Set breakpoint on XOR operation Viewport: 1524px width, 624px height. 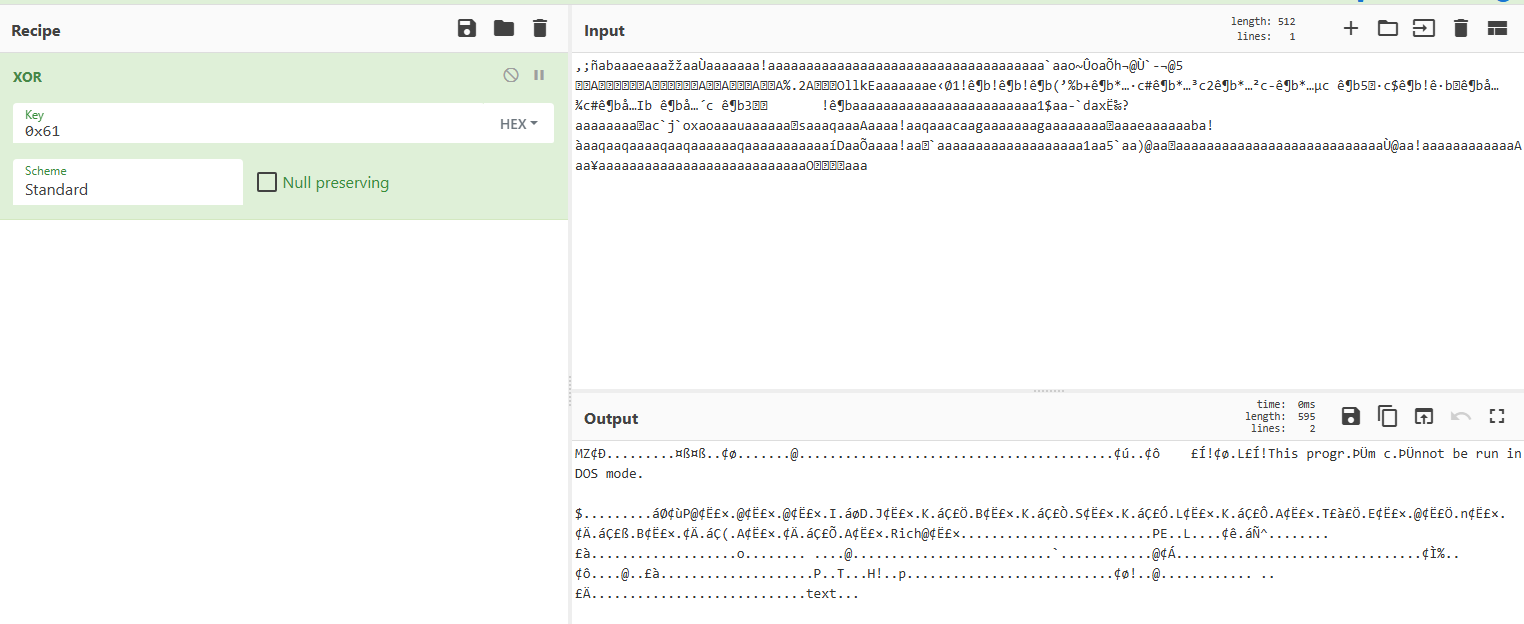(539, 75)
